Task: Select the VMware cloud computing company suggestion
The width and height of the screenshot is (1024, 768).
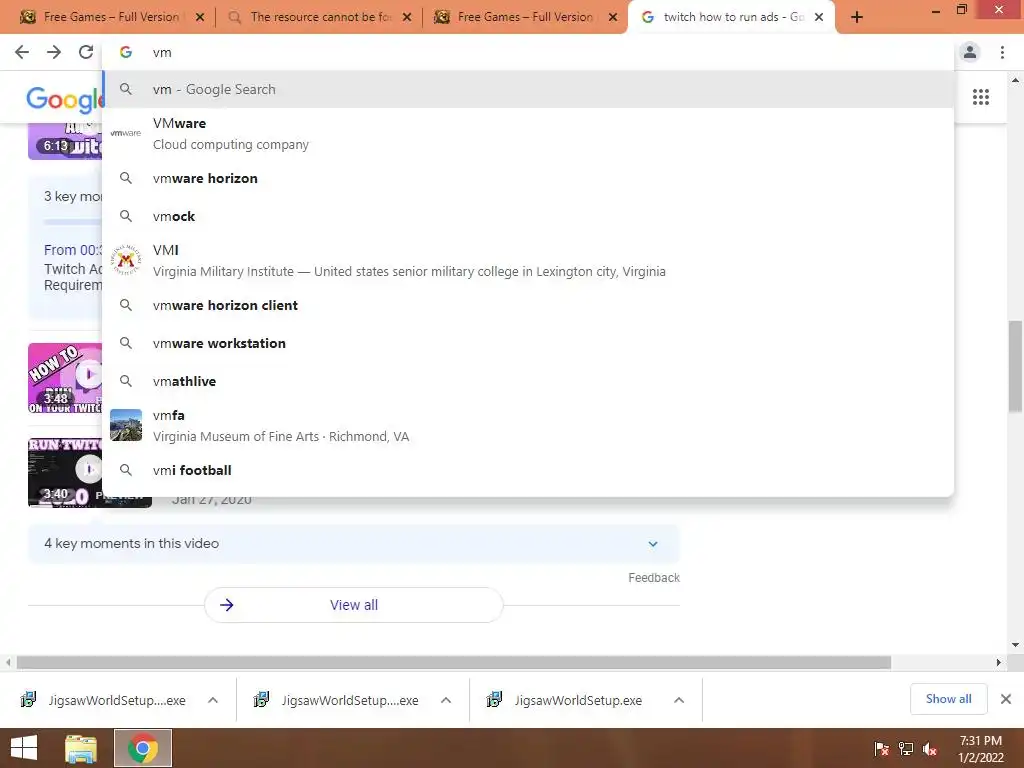Action: (x=528, y=134)
